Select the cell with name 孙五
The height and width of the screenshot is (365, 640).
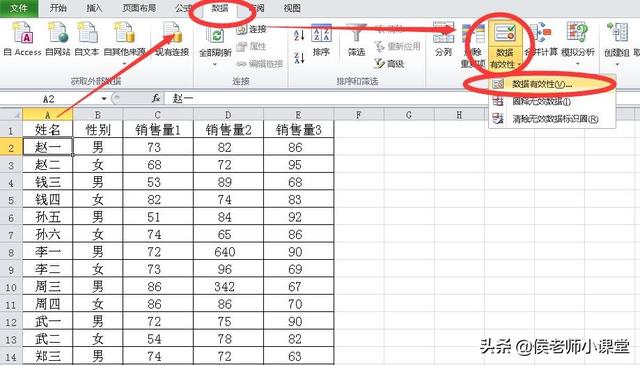pyautogui.click(x=48, y=217)
